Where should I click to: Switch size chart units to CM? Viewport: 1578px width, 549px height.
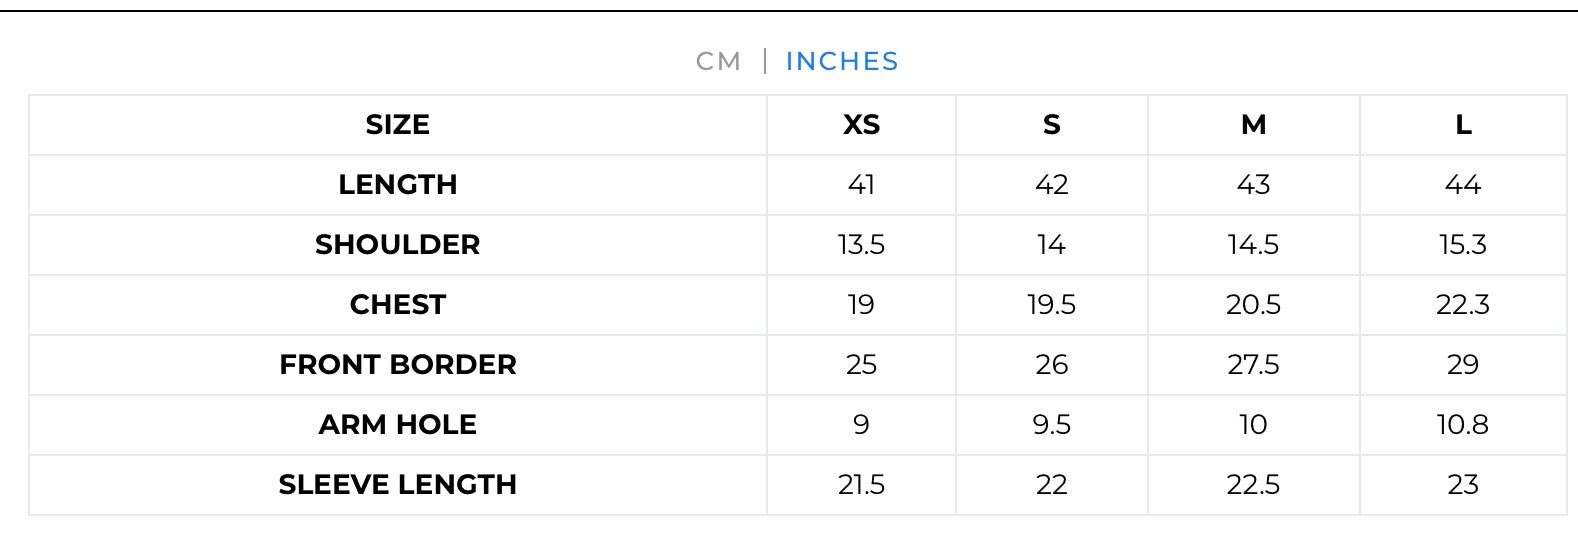click(718, 62)
